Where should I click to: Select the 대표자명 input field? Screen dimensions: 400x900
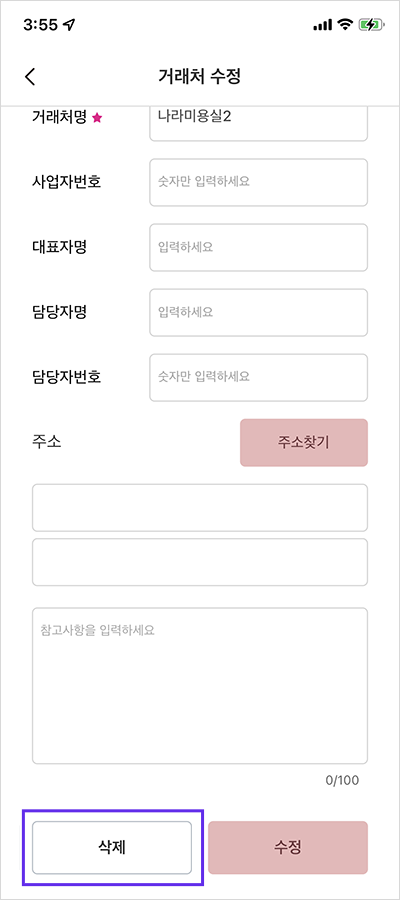[x=258, y=247]
